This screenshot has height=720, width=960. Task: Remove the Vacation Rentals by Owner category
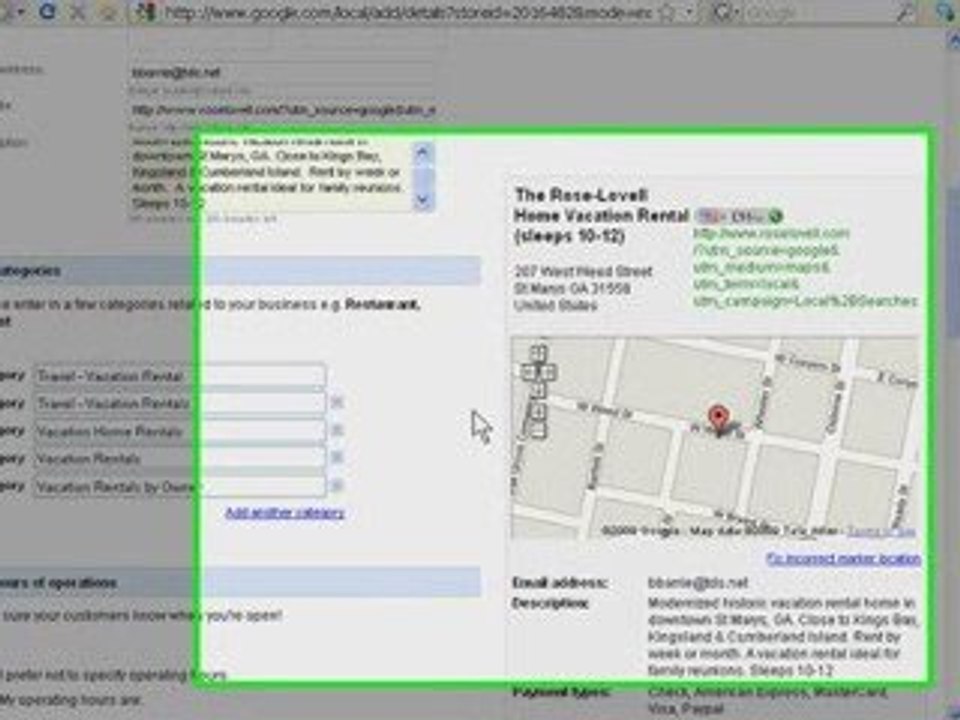337,486
